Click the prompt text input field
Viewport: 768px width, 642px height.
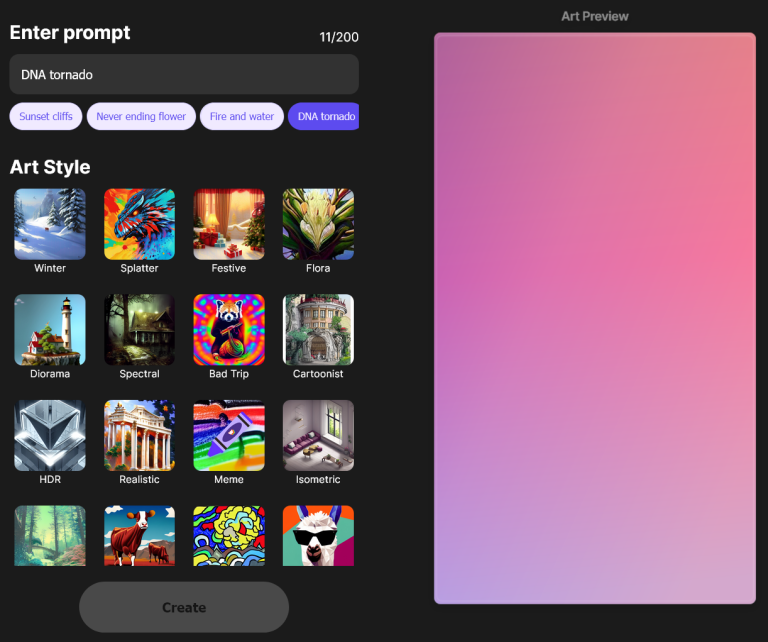(x=184, y=74)
